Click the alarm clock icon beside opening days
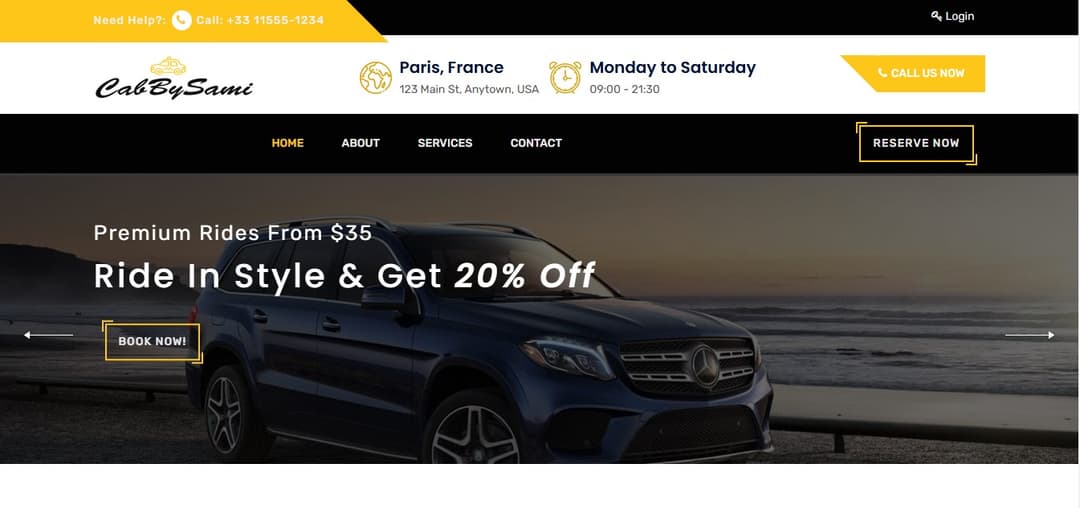The width and height of the screenshot is (1080, 508). 565,77
